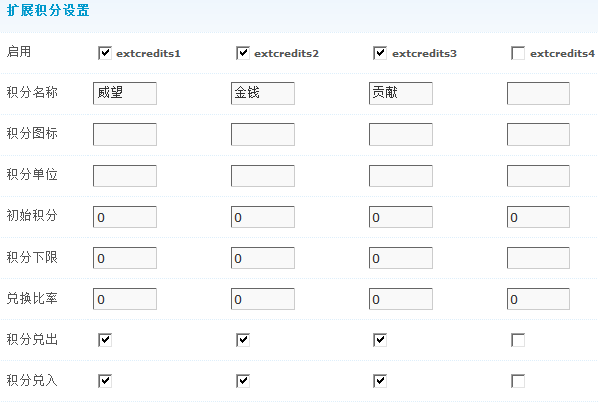The width and height of the screenshot is (598, 405).
Task: Focus the 兑换比率 field for extcredits1
Action: (x=125, y=299)
